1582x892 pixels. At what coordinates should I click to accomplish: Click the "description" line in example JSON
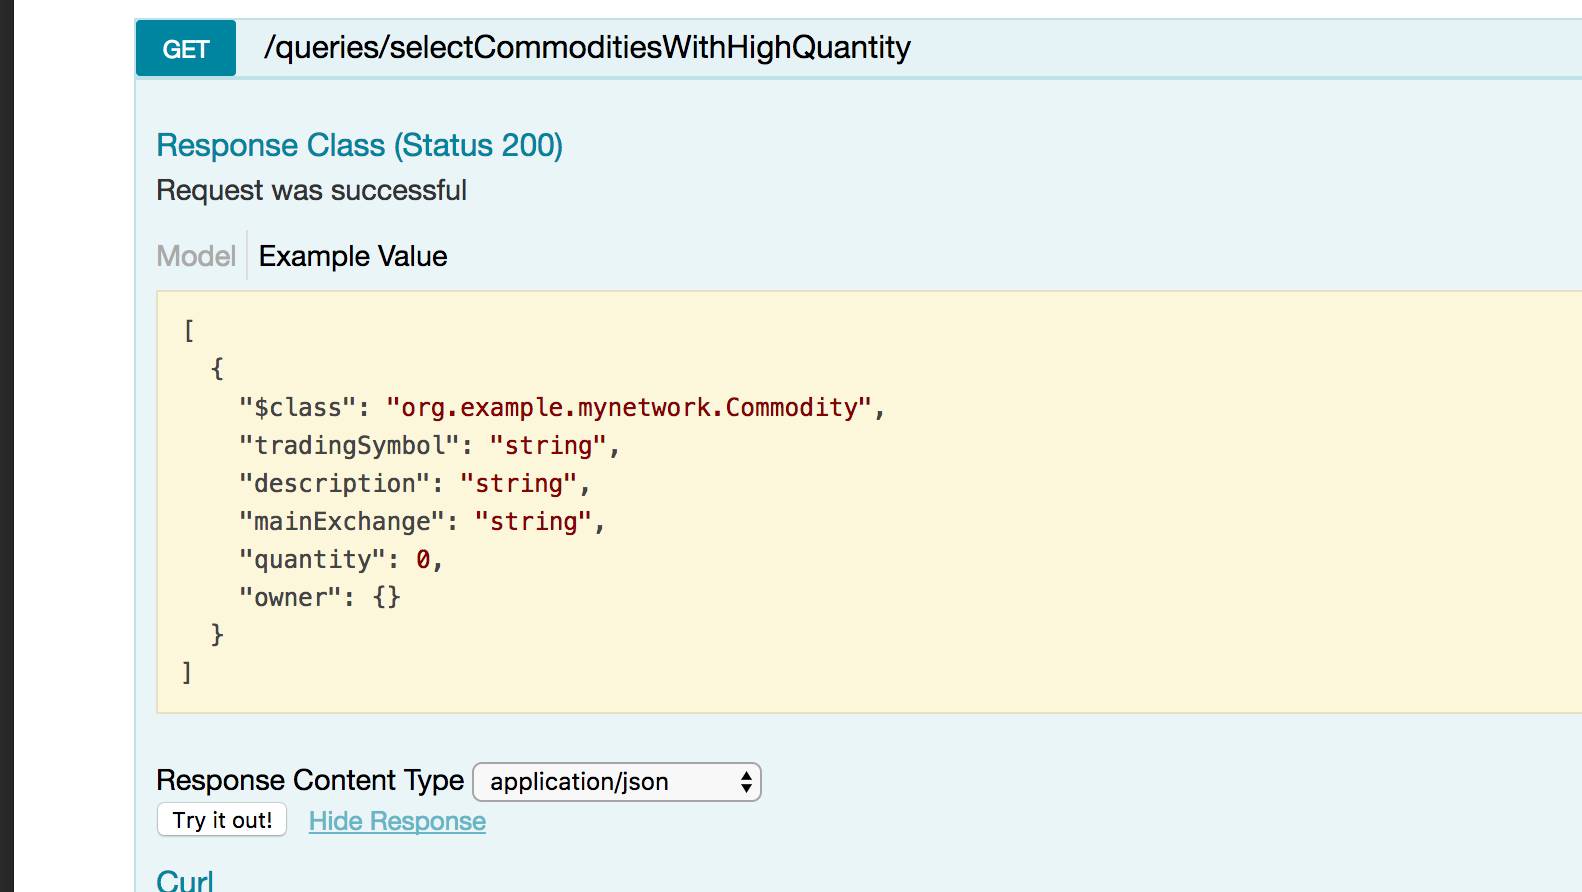click(x=415, y=484)
